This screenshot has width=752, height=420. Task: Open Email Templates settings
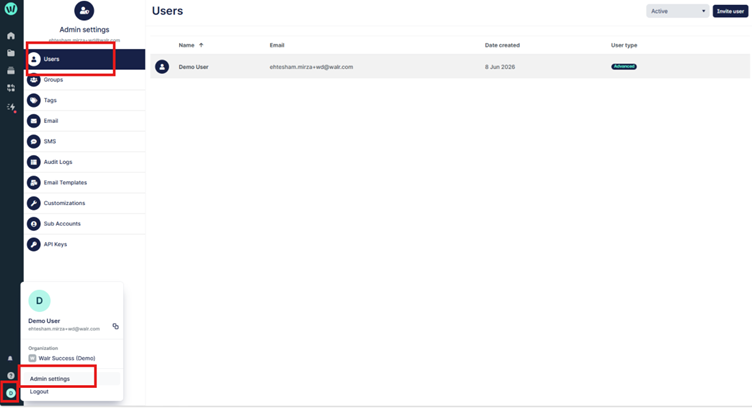pyautogui.click(x=85, y=183)
